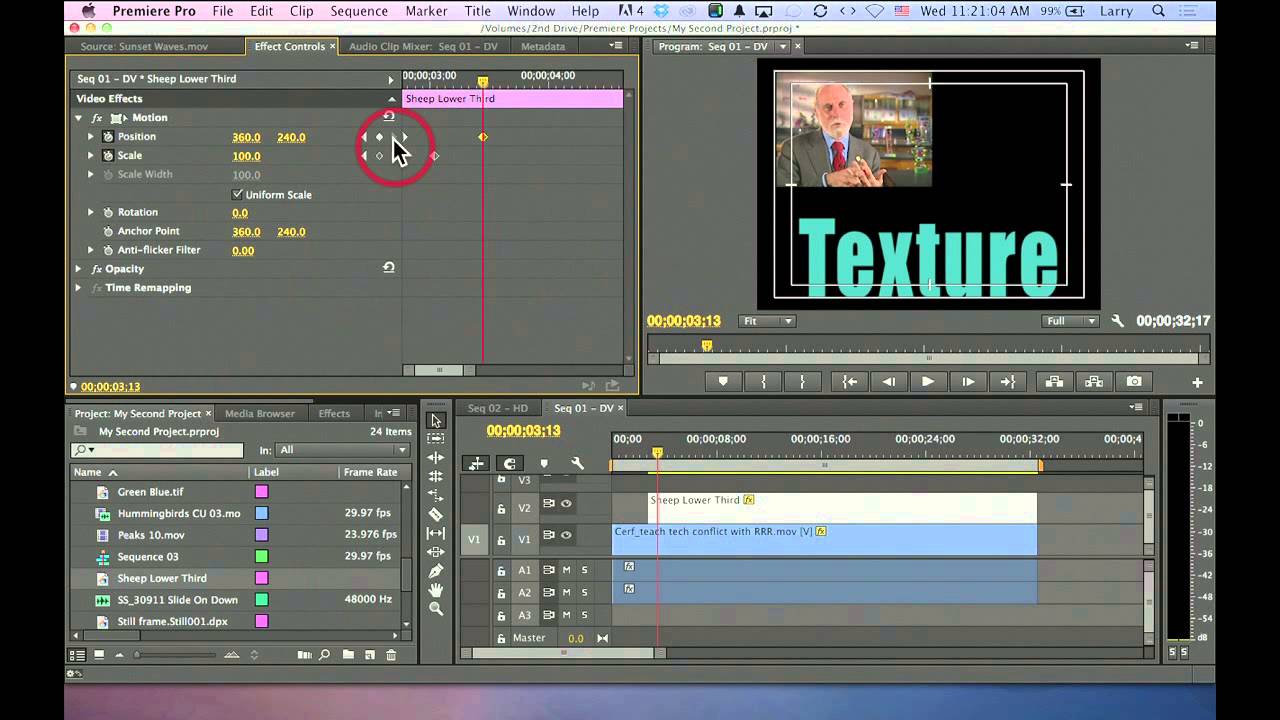The height and width of the screenshot is (720, 1280).
Task: Toggle Snap magnet in timeline
Action: (510, 463)
